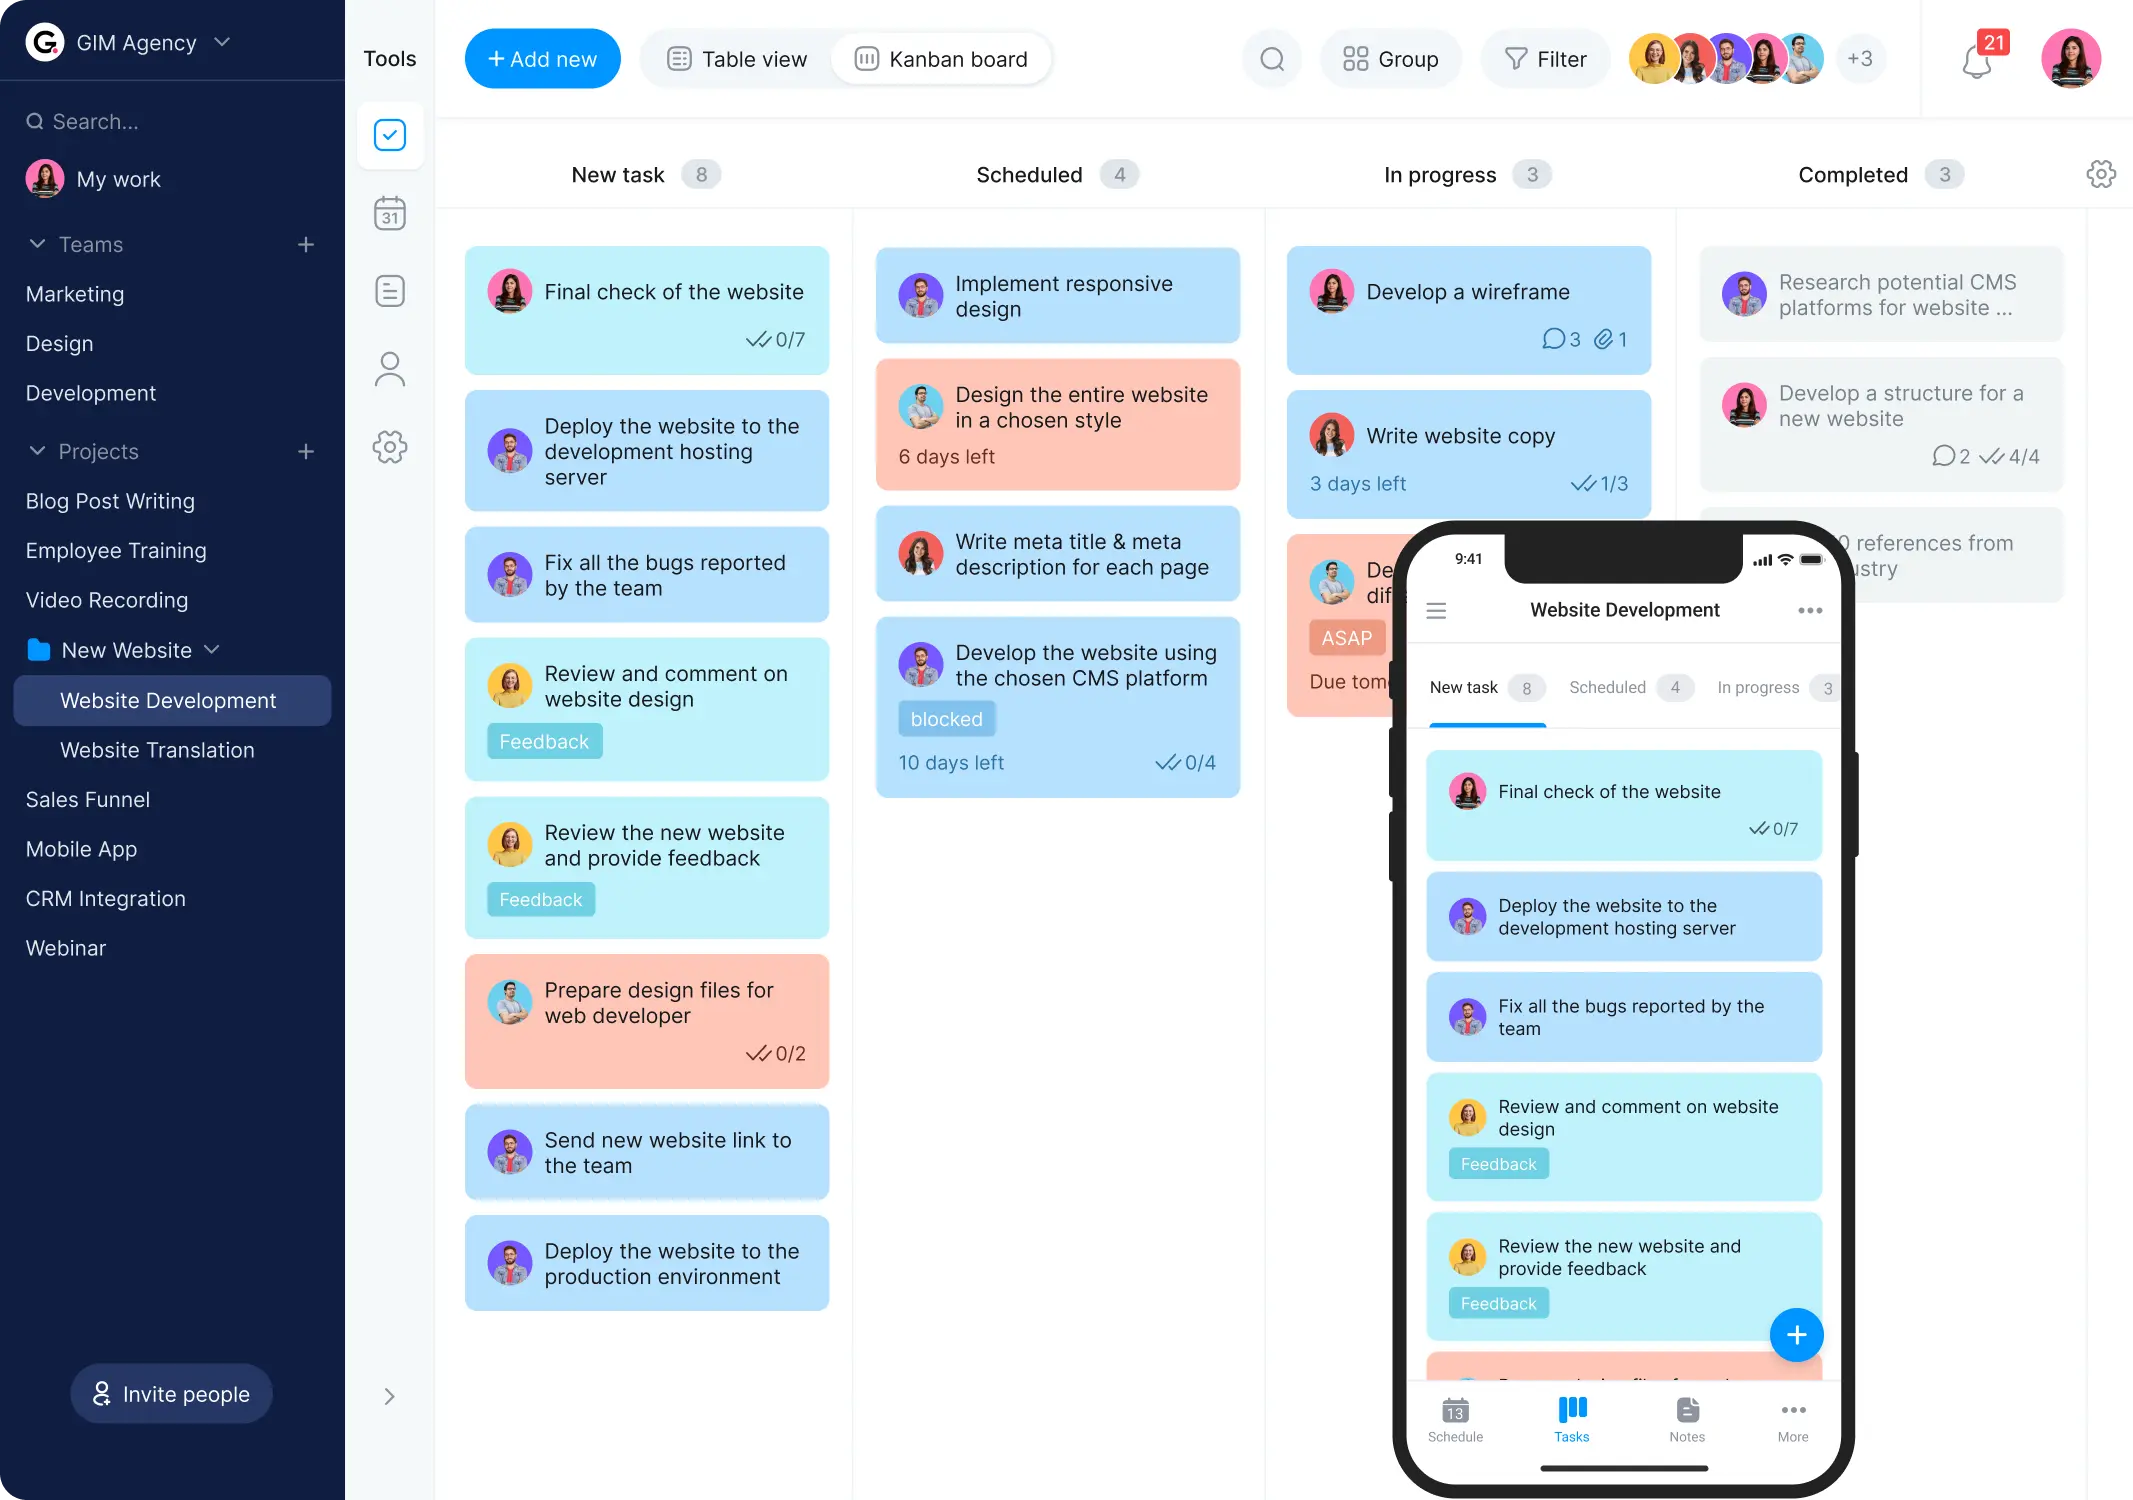The image size is (2133, 1500).
Task: Select the In progress column tab on mobile
Action: pyautogui.click(x=1758, y=687)
